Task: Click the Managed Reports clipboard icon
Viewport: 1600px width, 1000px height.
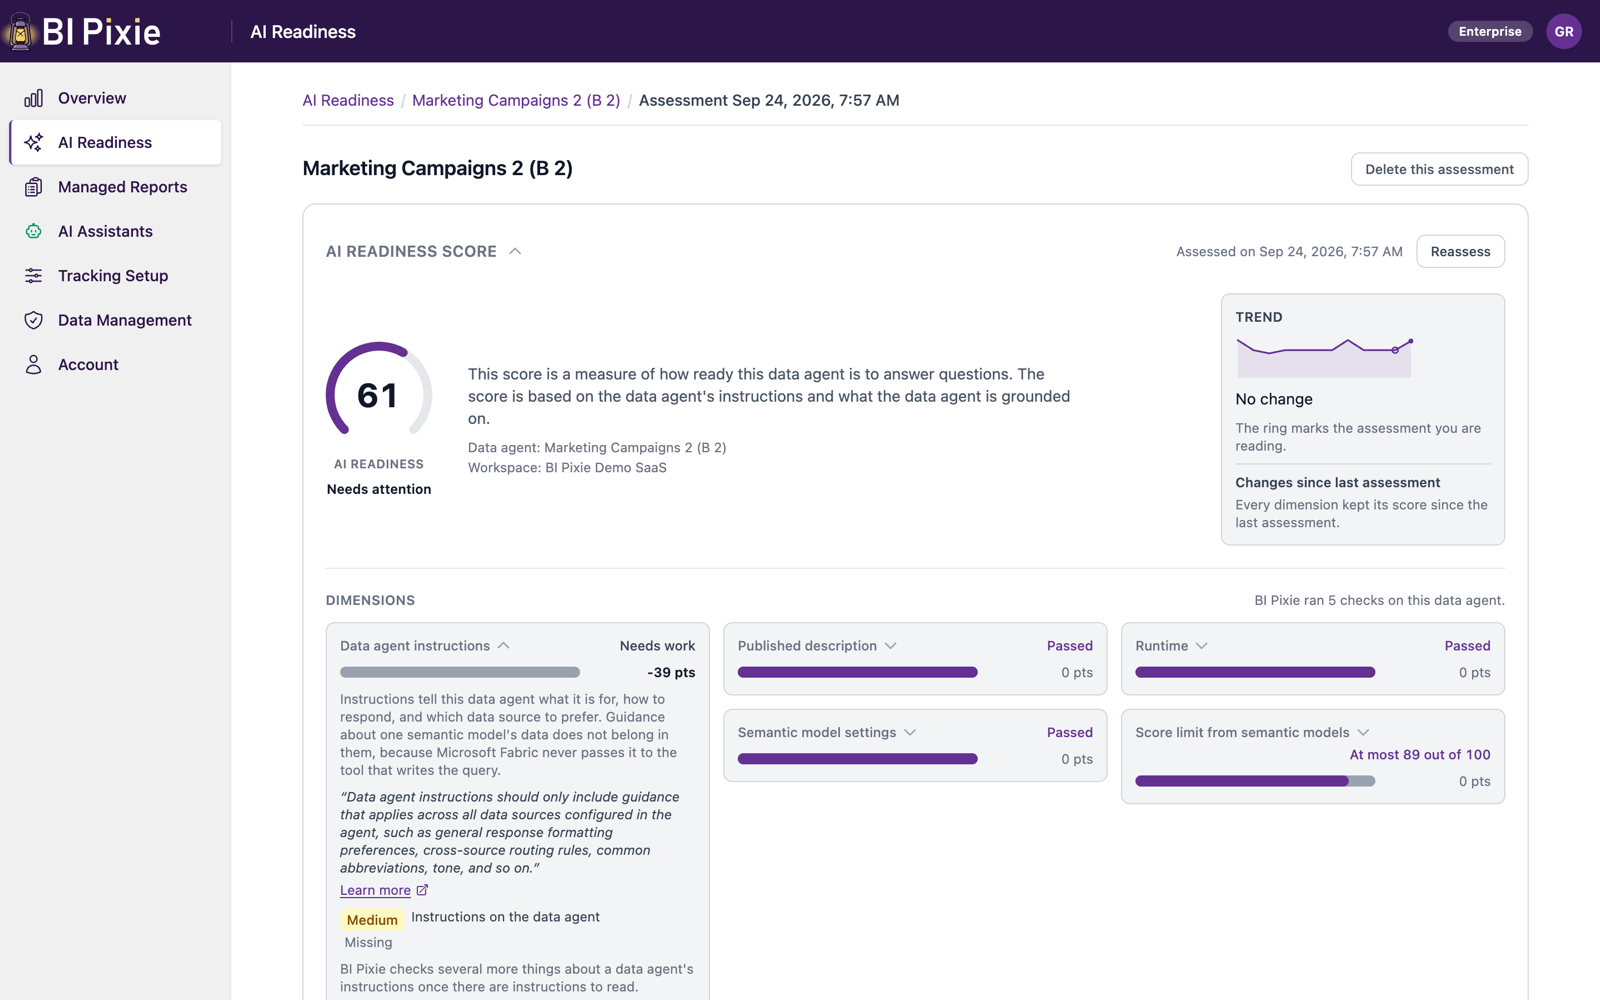Action: pyautogui.click(x=34, y=187)
